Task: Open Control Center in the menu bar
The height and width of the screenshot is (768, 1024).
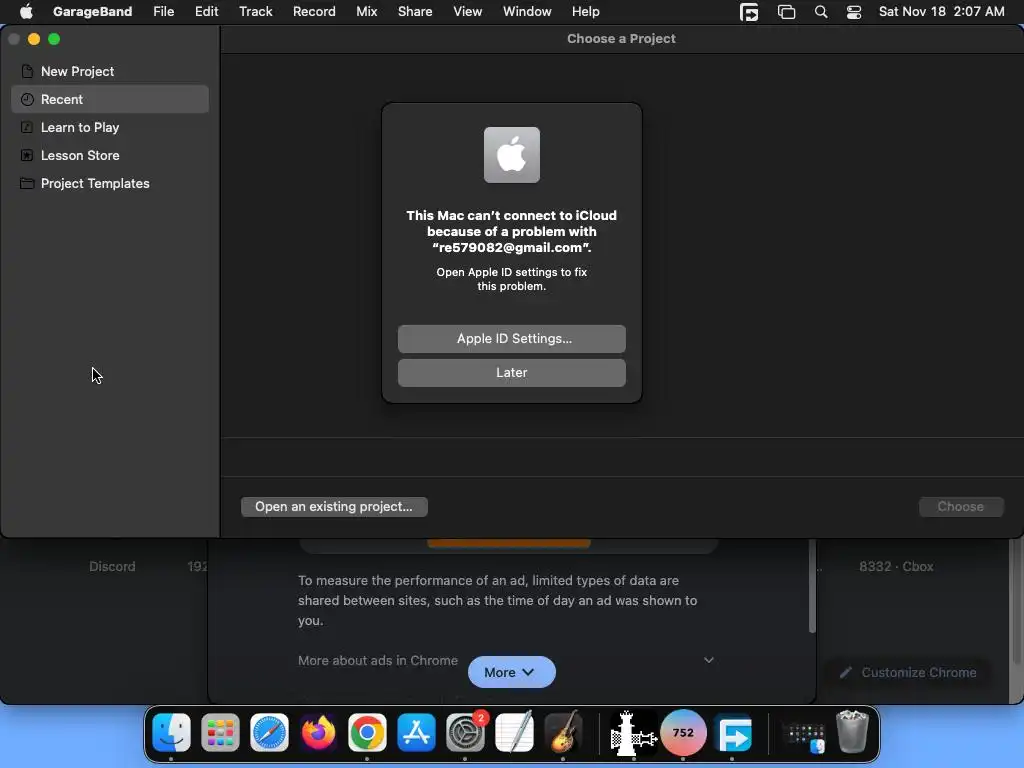Action: click(x=854, y=12)
